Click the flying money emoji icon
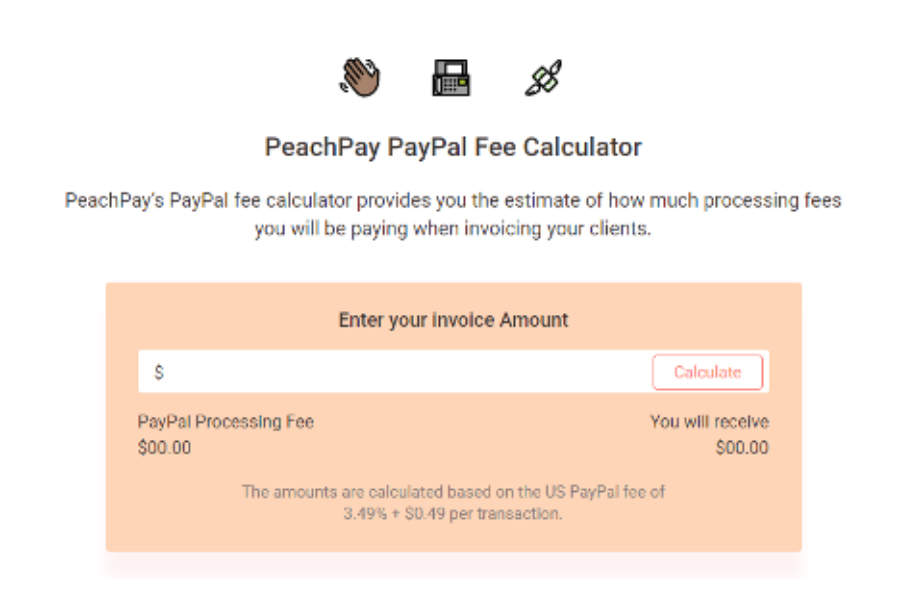 click(x=543, y=78)
